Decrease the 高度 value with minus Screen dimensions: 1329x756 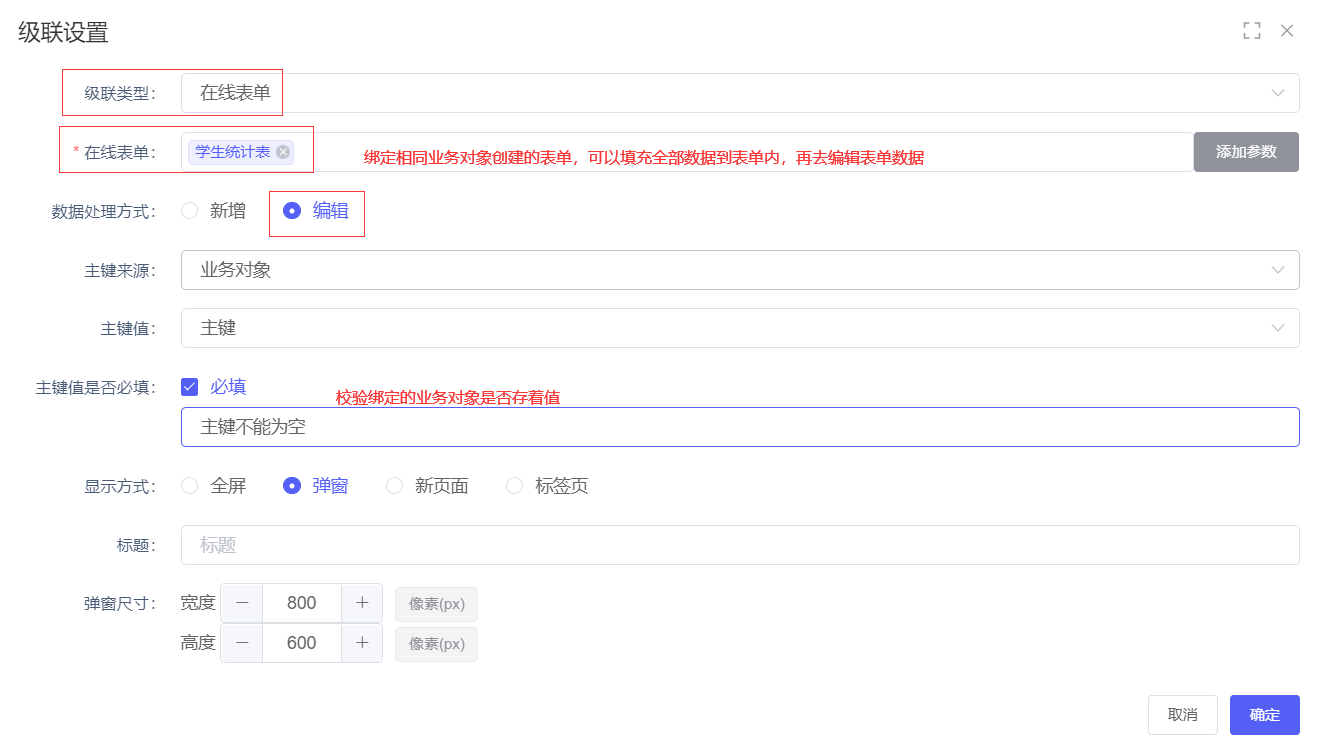tap(242, 643)
